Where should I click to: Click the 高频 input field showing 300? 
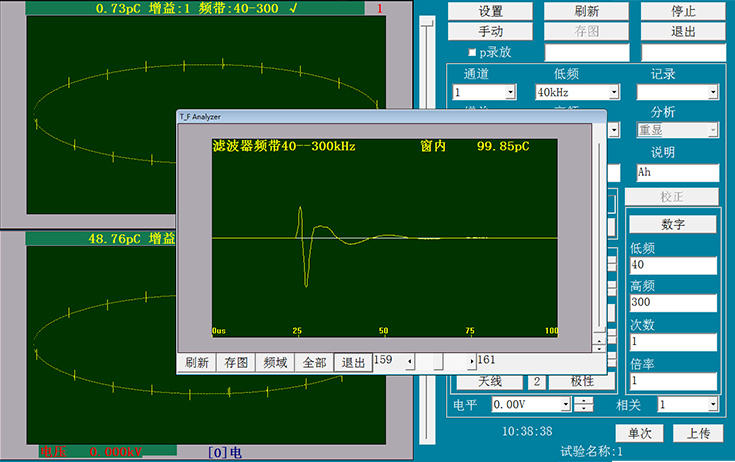(672, 303)
